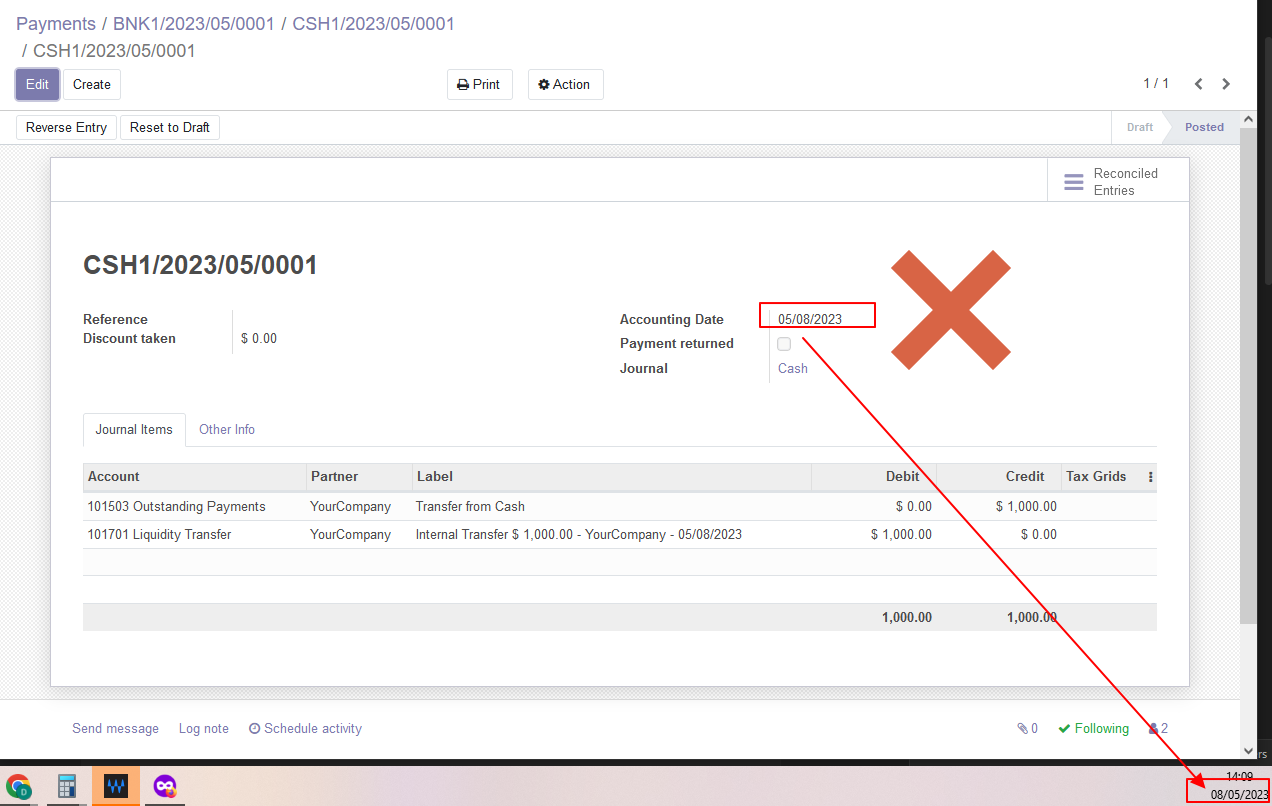This screenshot has height=806, width=1272.
Task: Open the Action menu gear icon
Action: click(x=565, y=84)
